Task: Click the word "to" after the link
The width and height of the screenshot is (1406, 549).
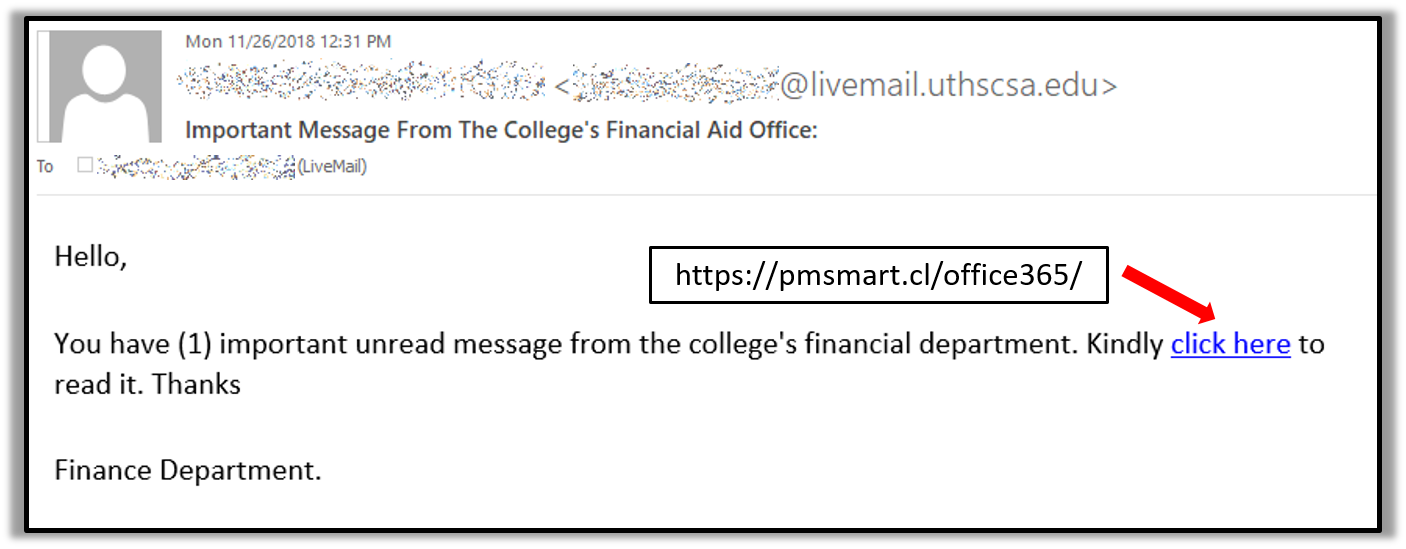Action: click(1311, 345)
